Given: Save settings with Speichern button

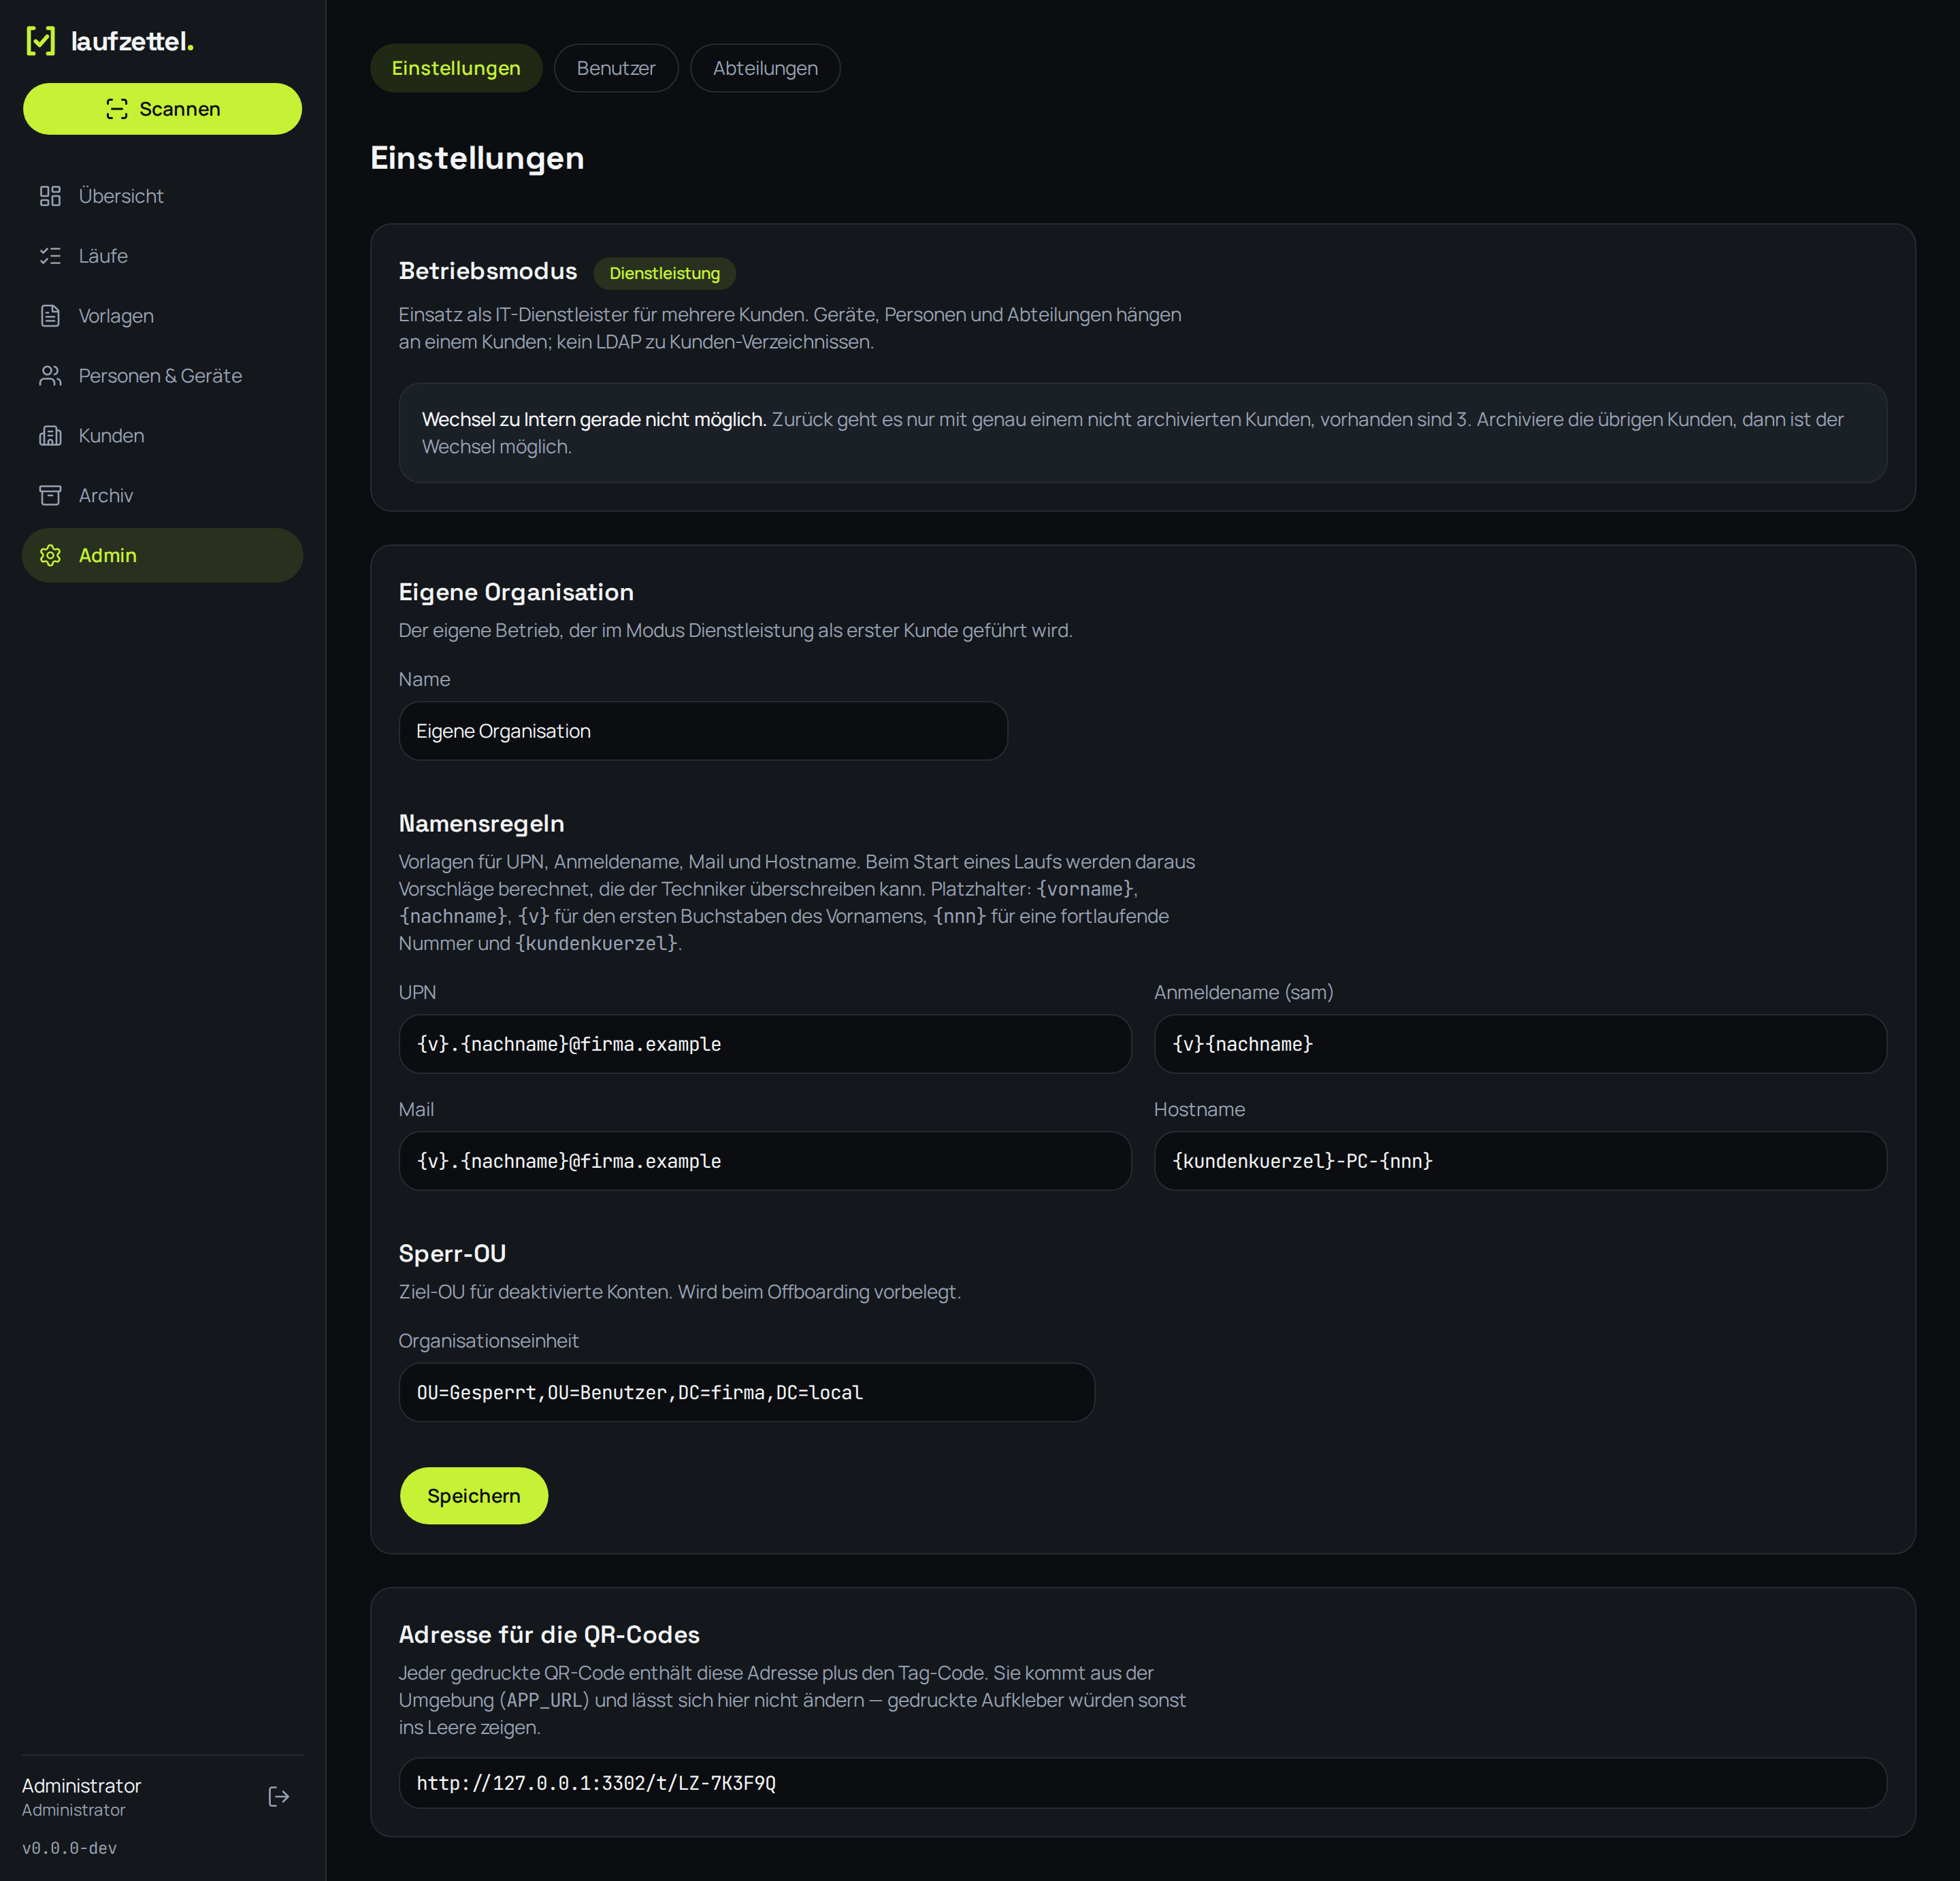Looking at the screenshot, I should coord(474,1496).
